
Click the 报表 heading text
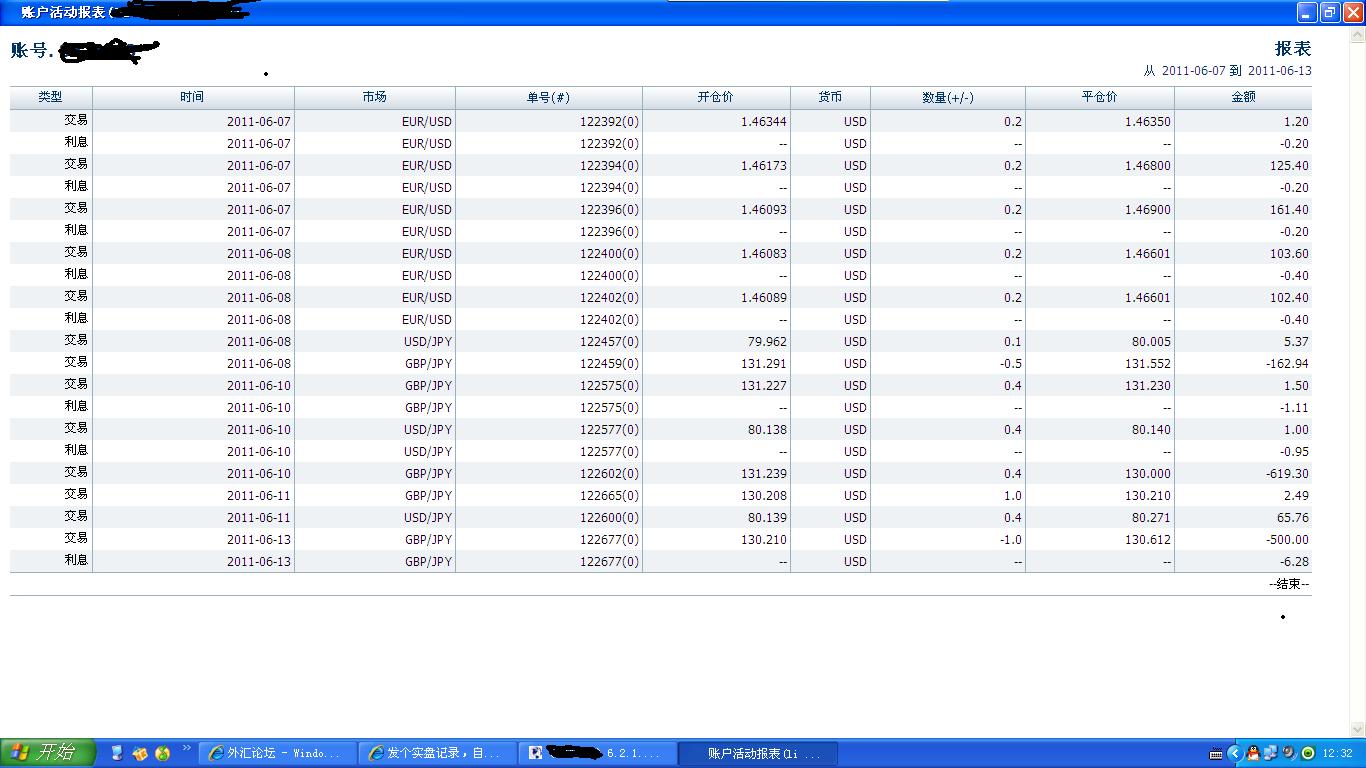[x=1293, y=48]
